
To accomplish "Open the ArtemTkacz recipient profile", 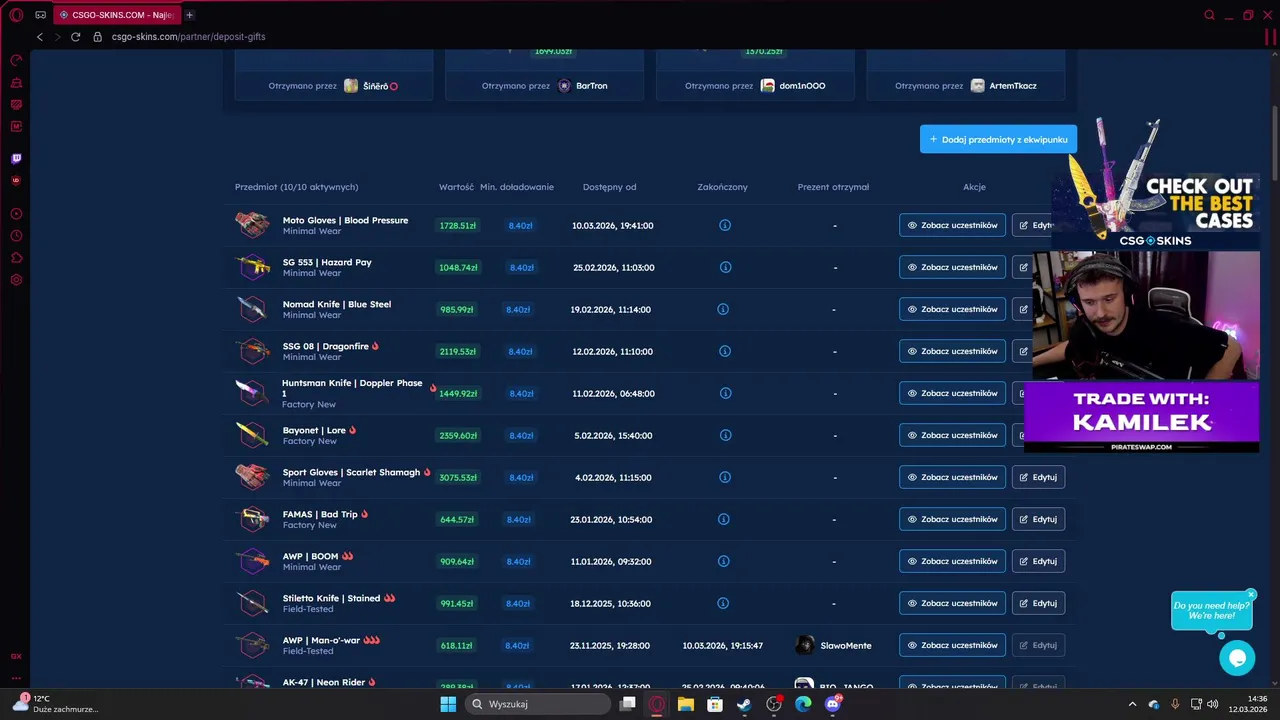I will click(x=1003, y=86).
